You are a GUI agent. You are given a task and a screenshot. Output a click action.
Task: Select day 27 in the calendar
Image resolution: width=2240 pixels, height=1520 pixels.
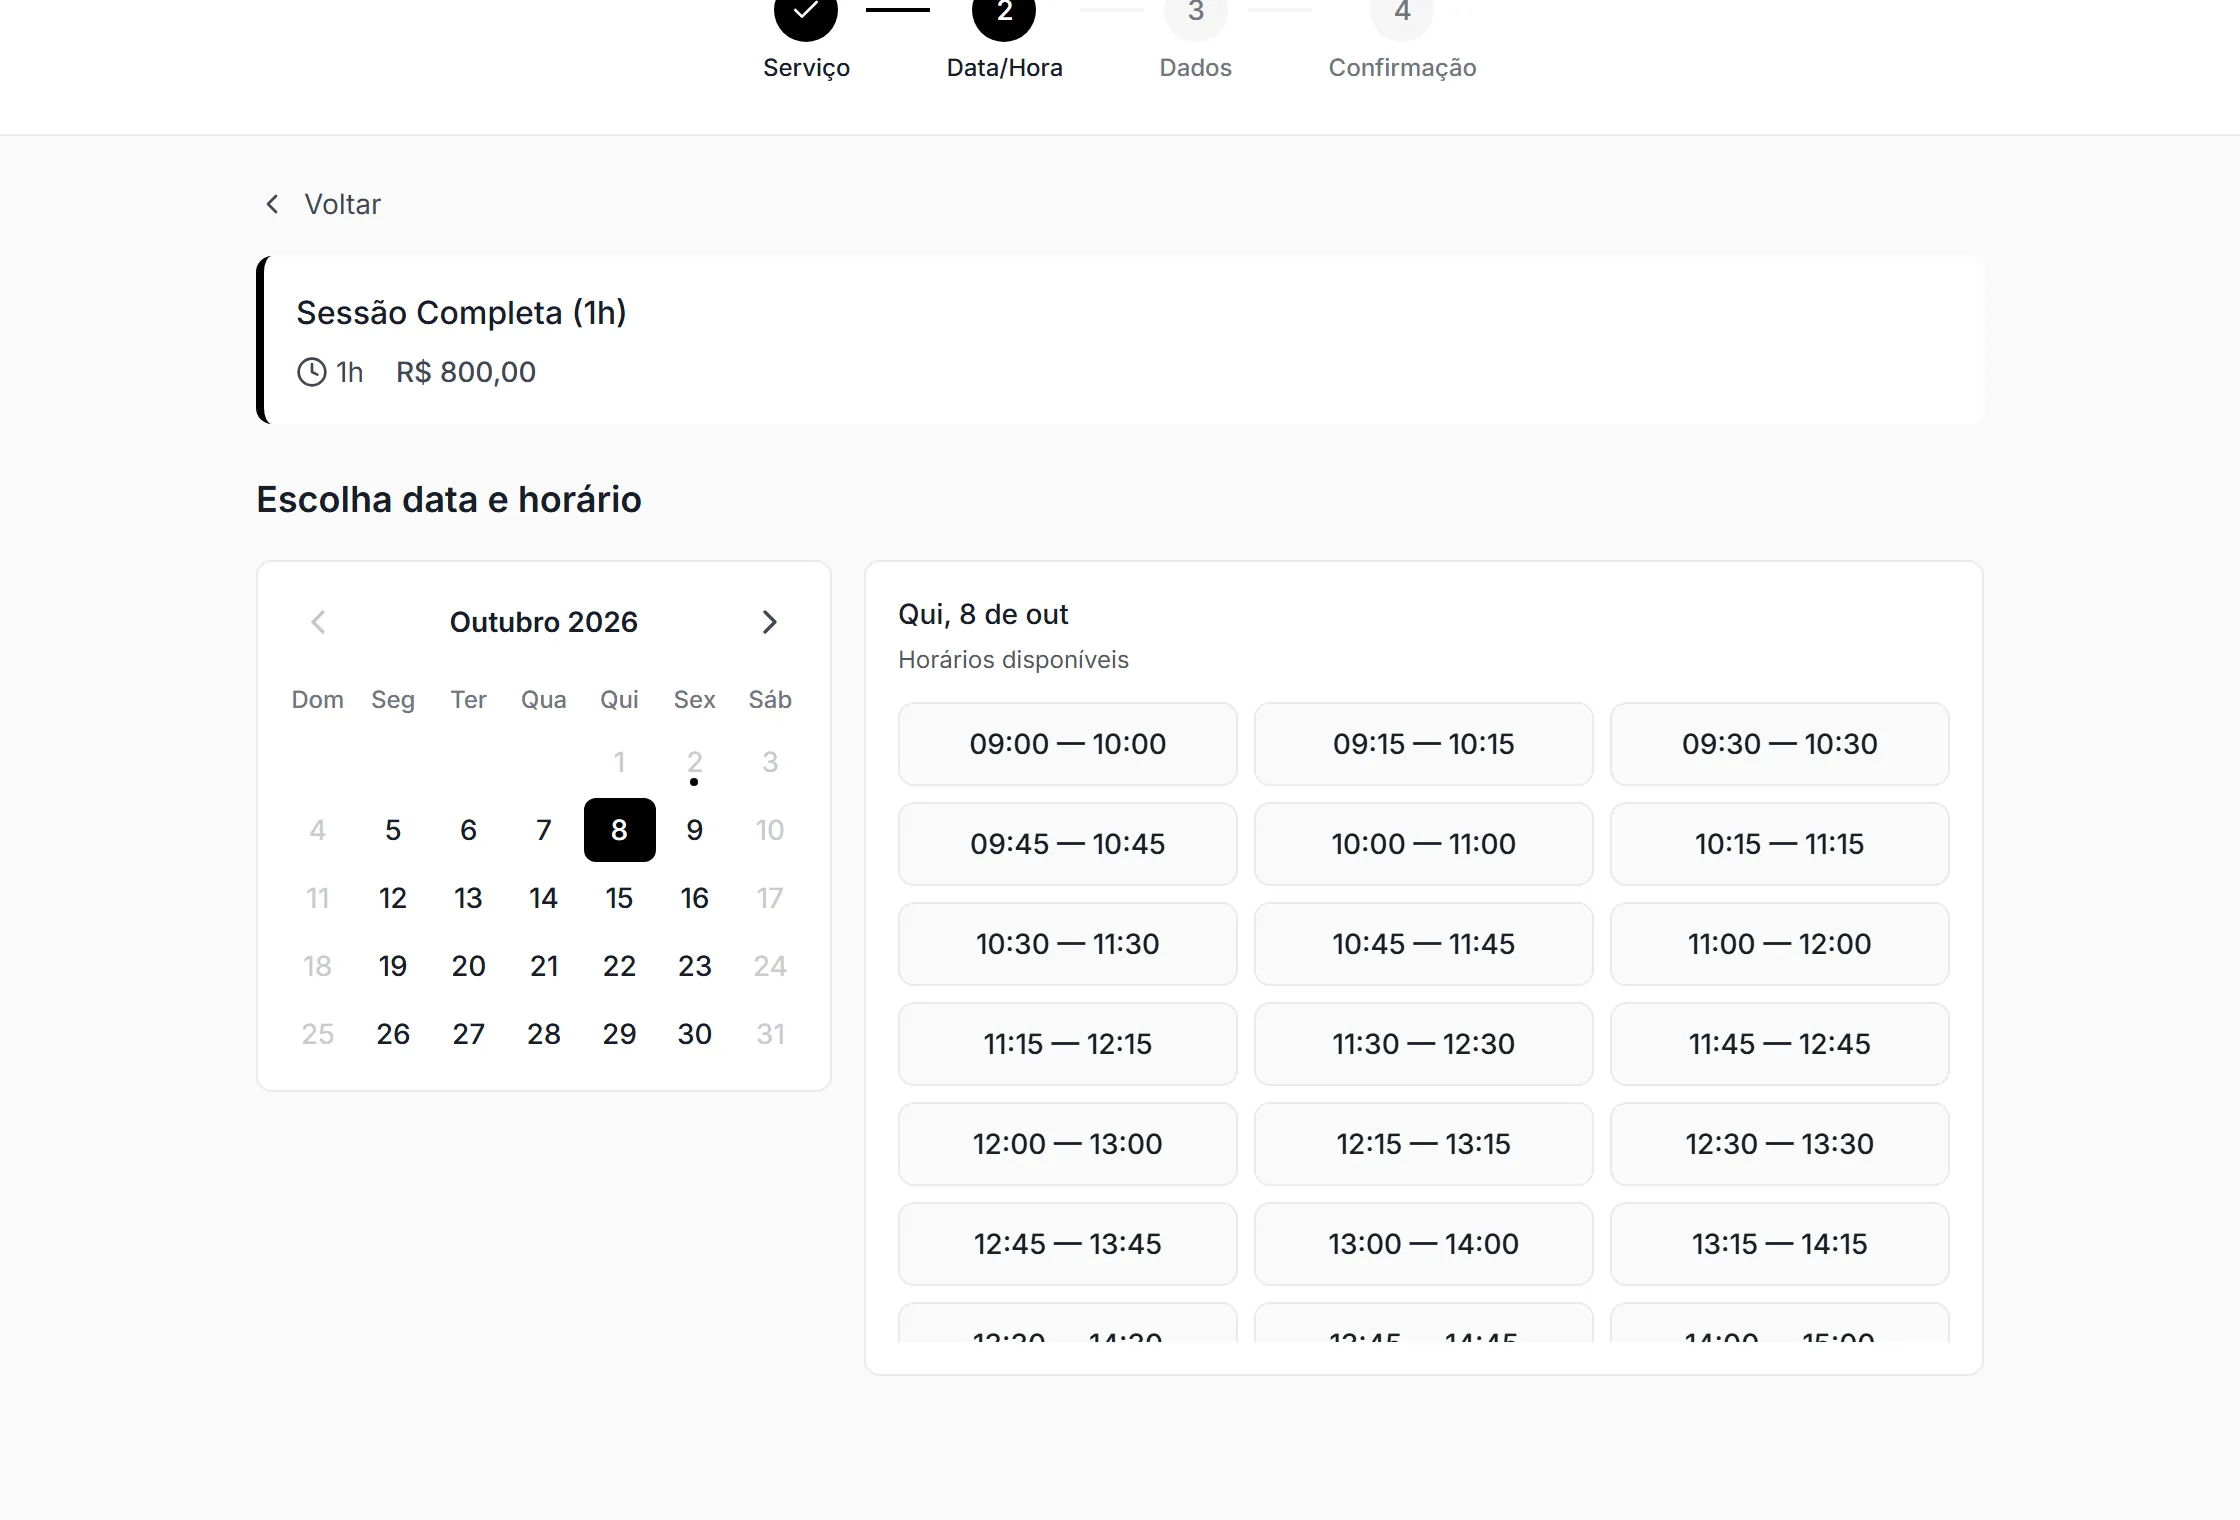click(x=468, y=1034)
